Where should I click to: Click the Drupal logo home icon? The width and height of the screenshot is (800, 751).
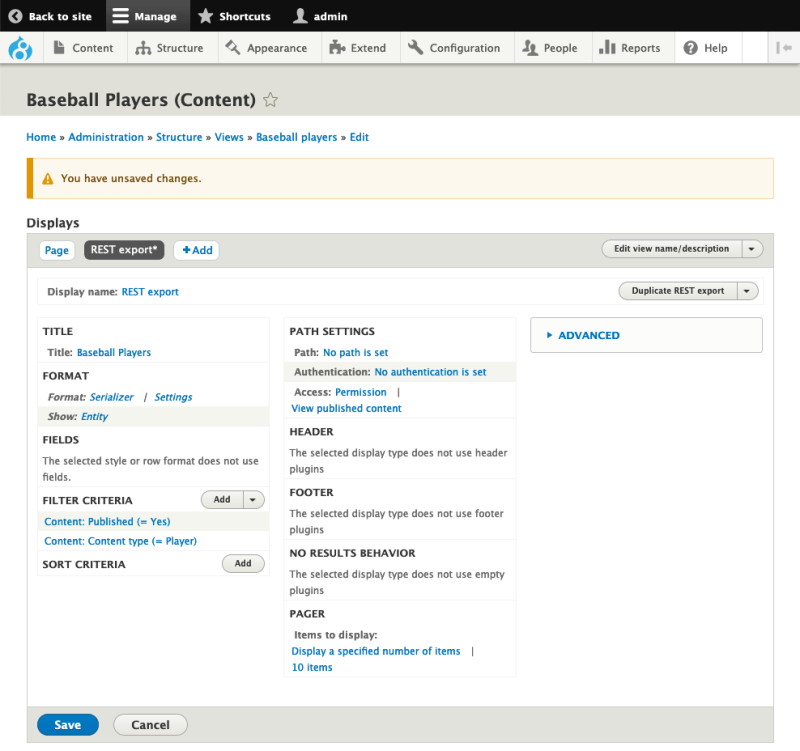20,48
